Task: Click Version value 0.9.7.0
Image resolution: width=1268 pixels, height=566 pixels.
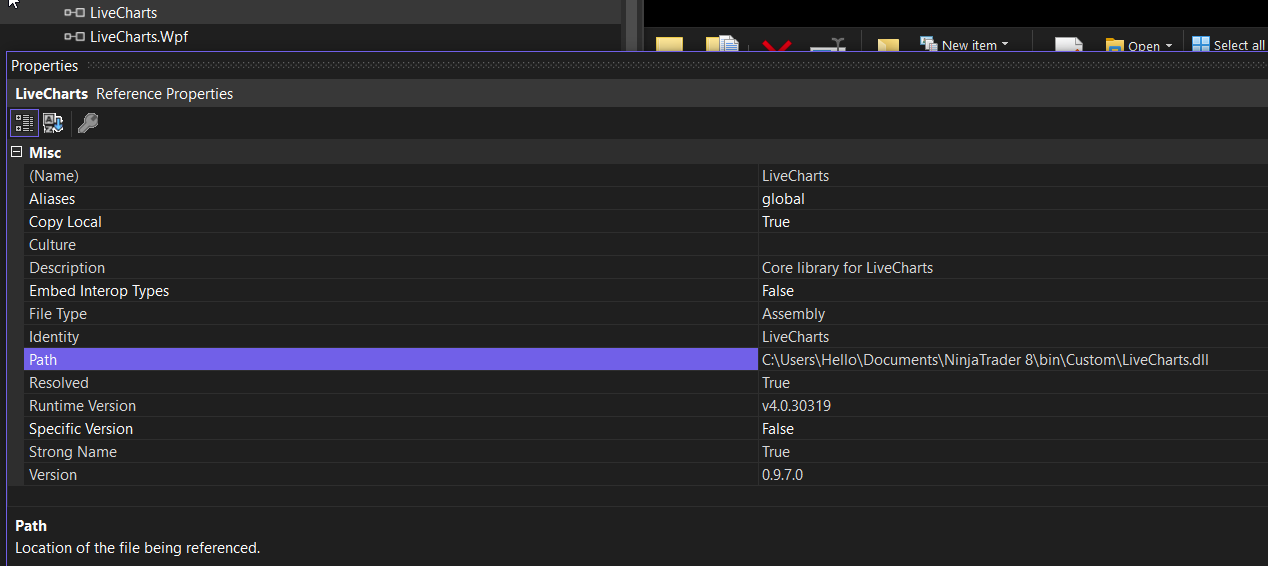Action: (x=782, y=475)
